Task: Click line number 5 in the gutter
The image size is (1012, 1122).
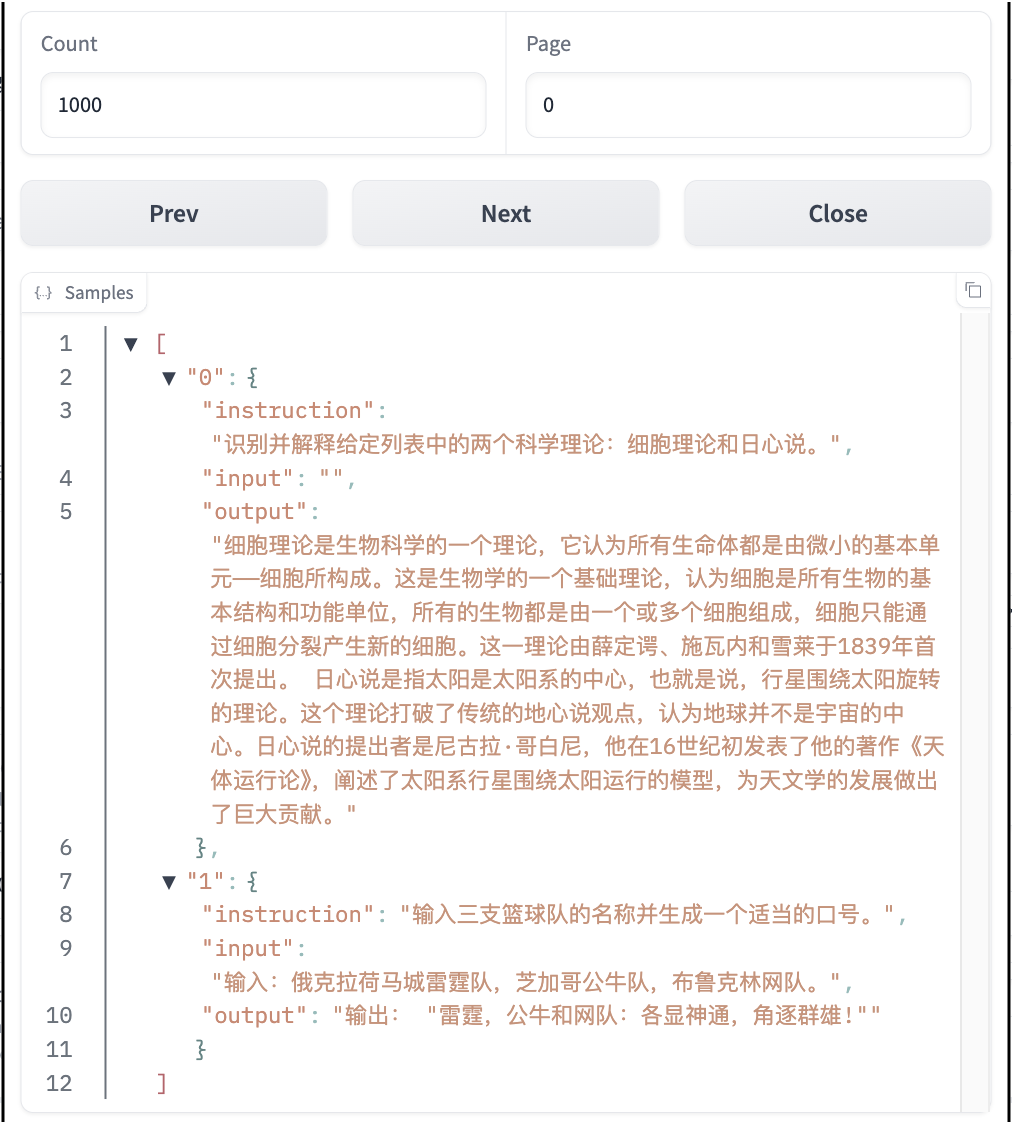Action: 65,511
